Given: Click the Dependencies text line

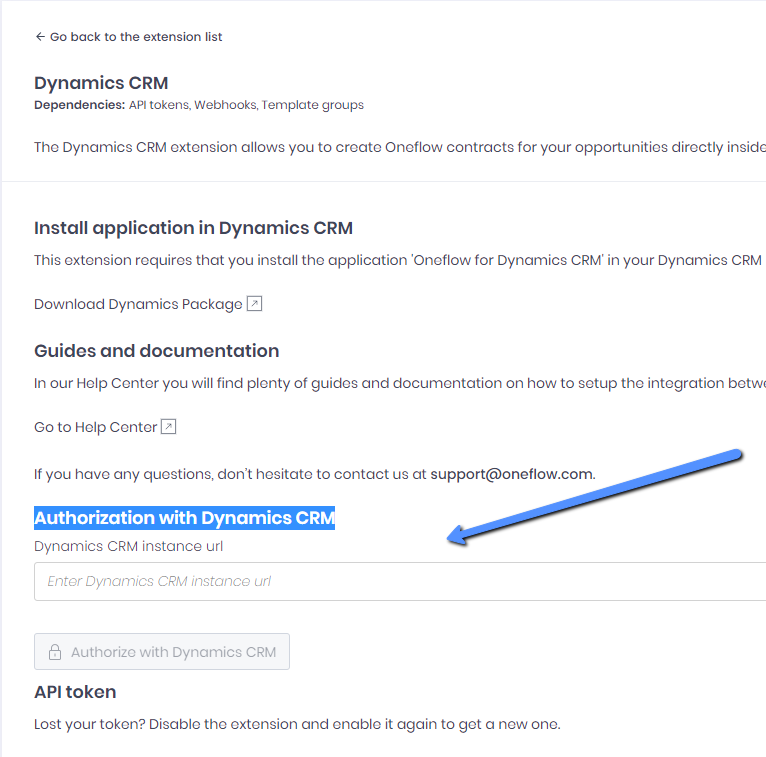Looking at the screenshot, I should 199,105.
